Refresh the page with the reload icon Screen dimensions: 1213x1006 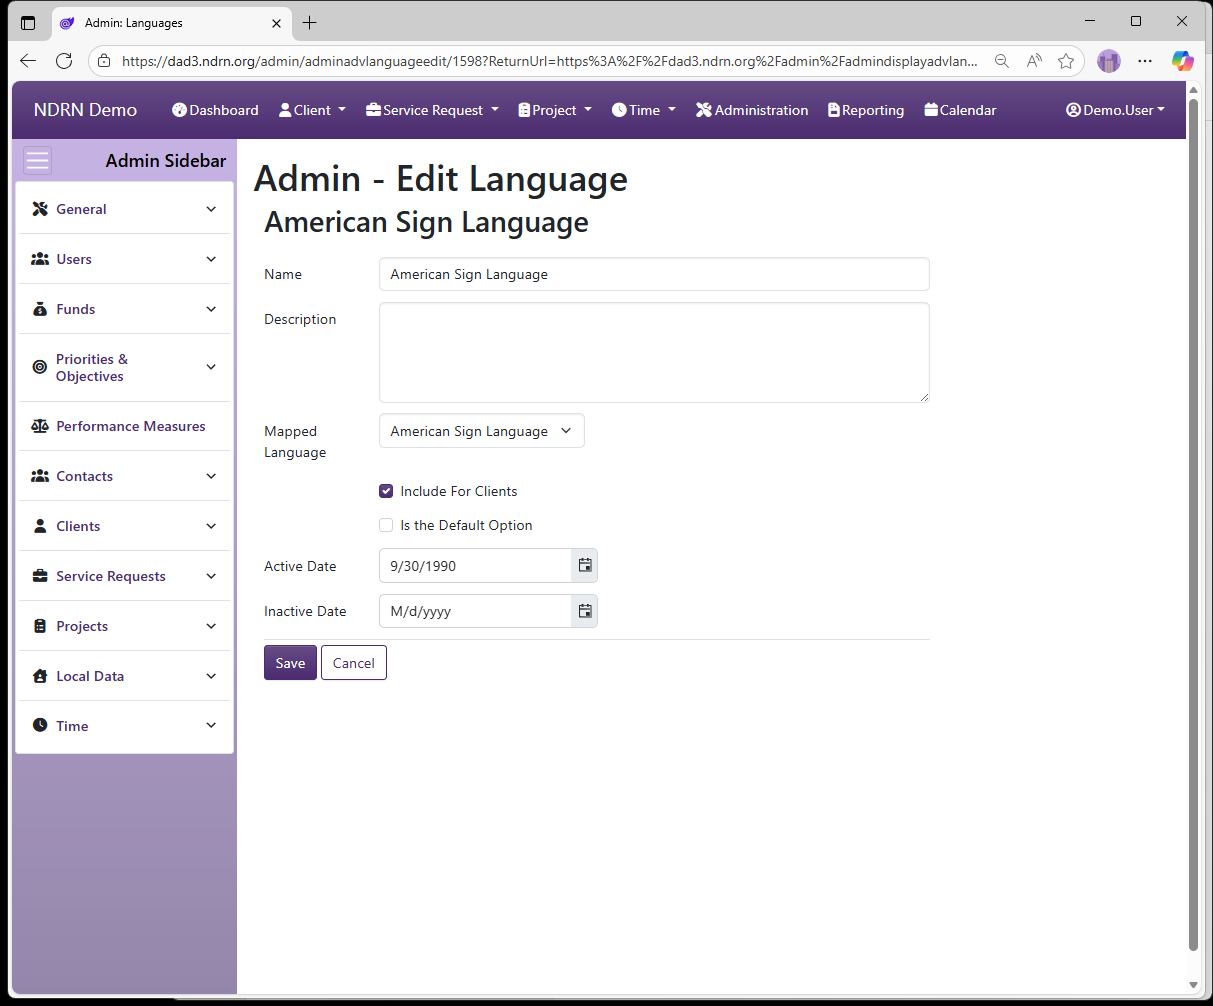pos(64,61)
